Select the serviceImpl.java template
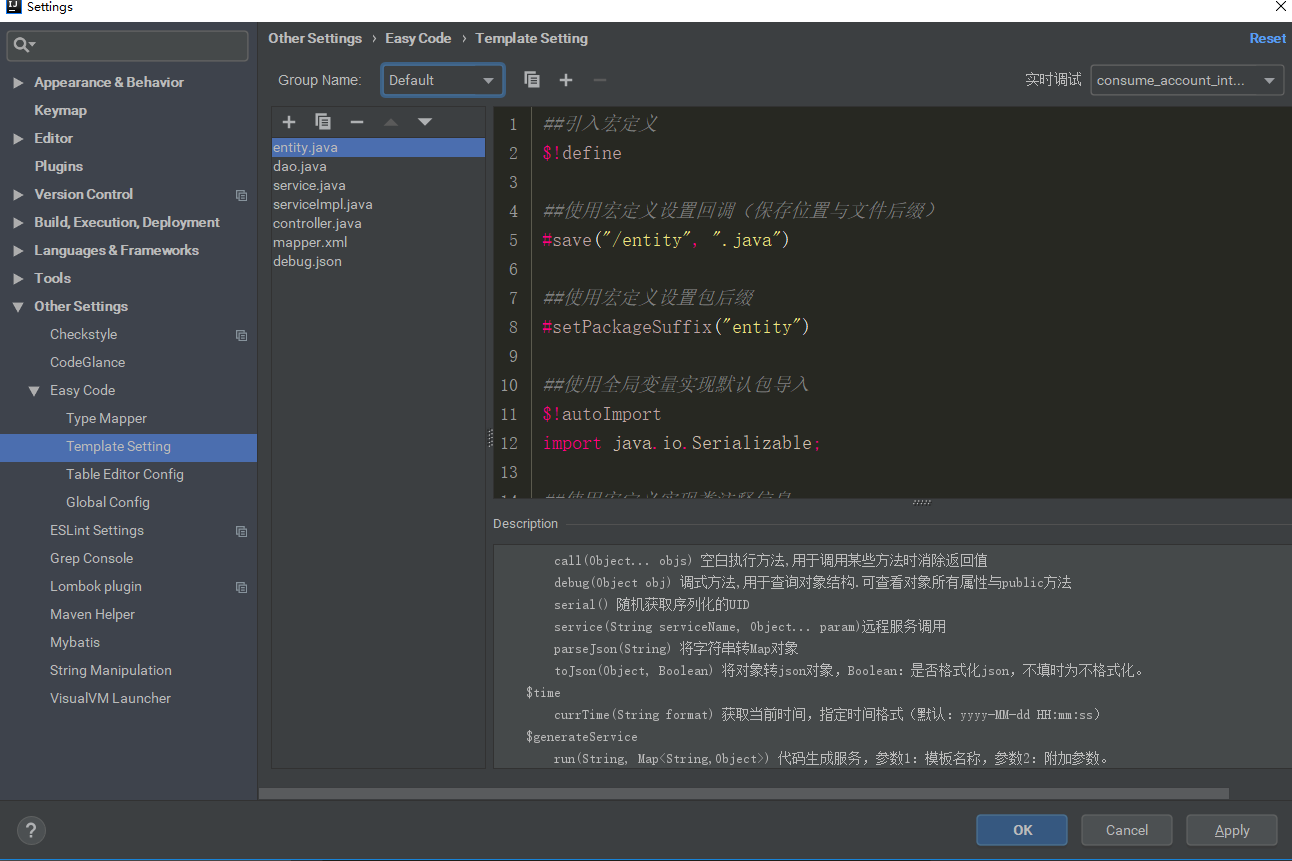1292x861 pixels. [378, 204]
